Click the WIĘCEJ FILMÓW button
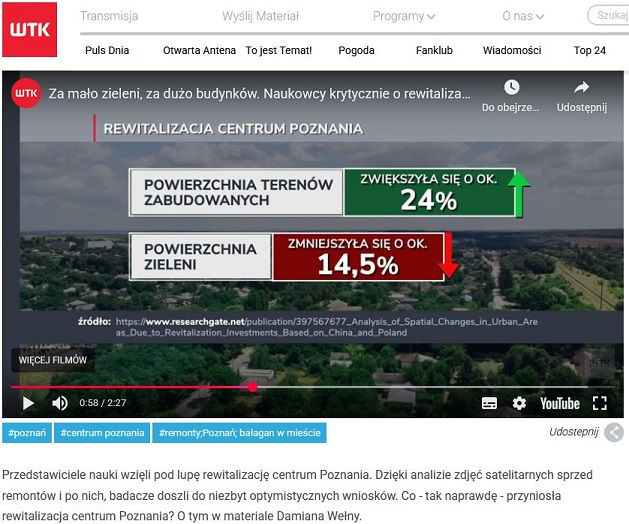The width and height of the screenshot is (629, 524). (53, 360)
